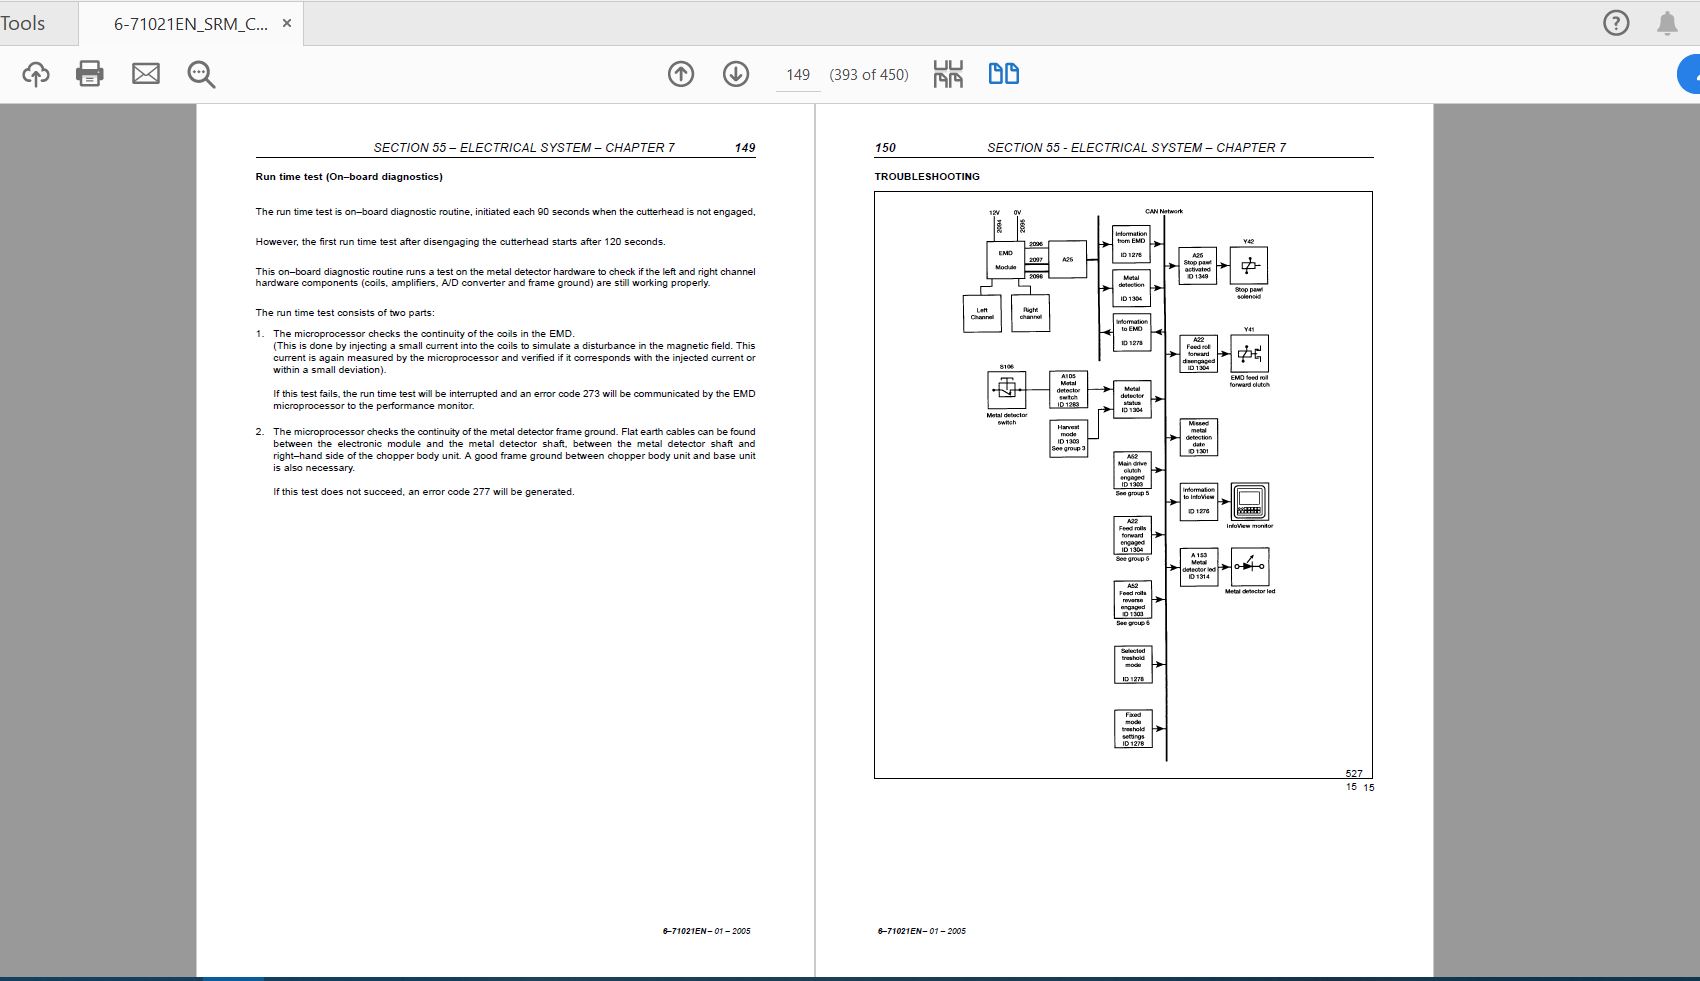This screenshot has height=981, width=1700.
Task: Click the 'CAN Network' label in diagram
Action: 1164,211
